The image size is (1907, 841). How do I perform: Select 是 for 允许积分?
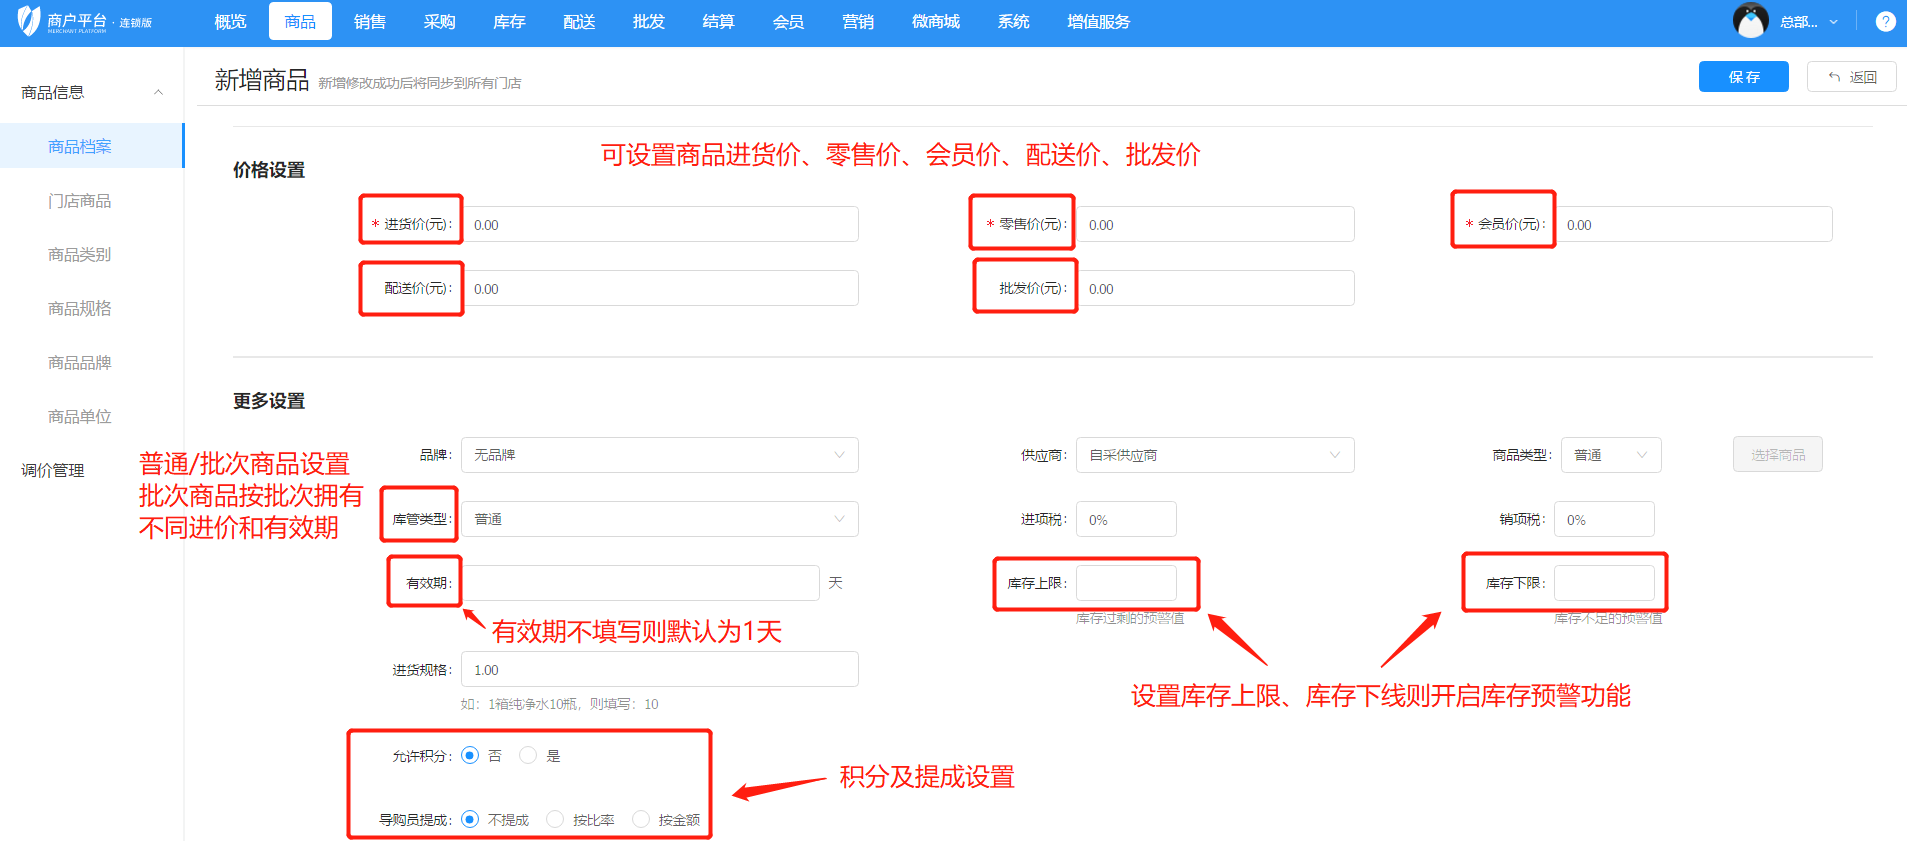[x=528, y=755]
